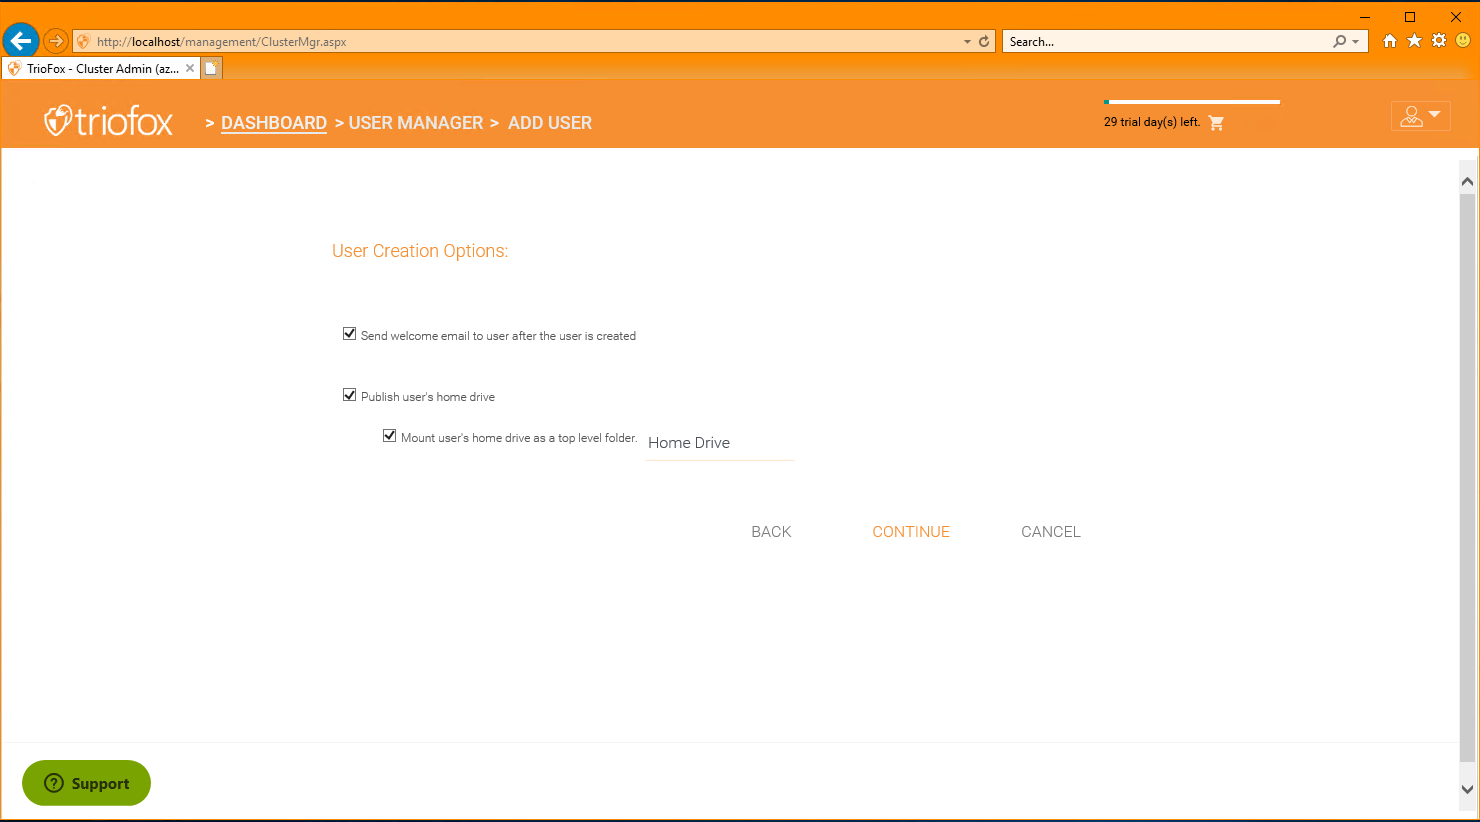Close the TrioFox Cluster Admin tab

(190, 68)
